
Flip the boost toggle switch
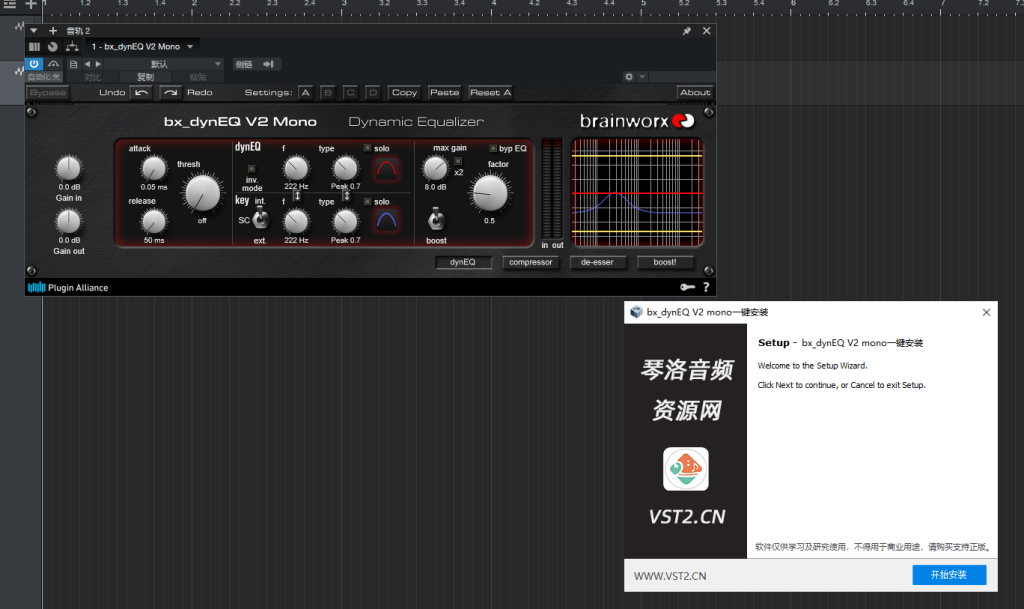tap(436, 219)
